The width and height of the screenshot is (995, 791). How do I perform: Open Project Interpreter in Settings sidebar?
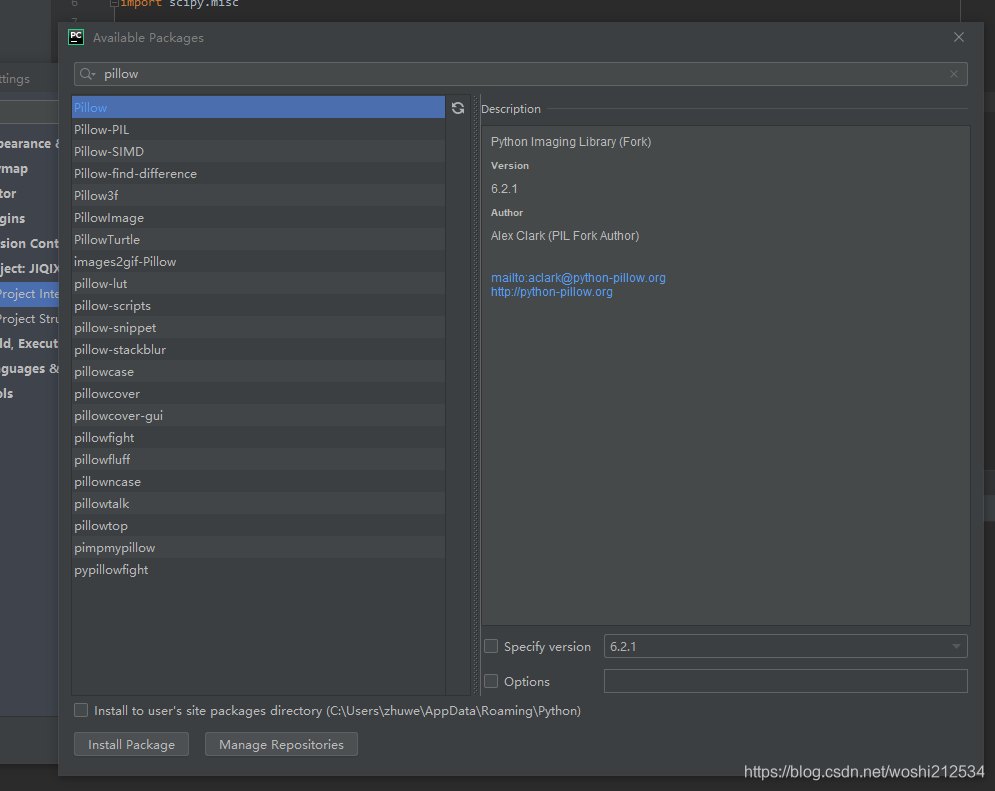pyautogui.click(x=29, y=294)
